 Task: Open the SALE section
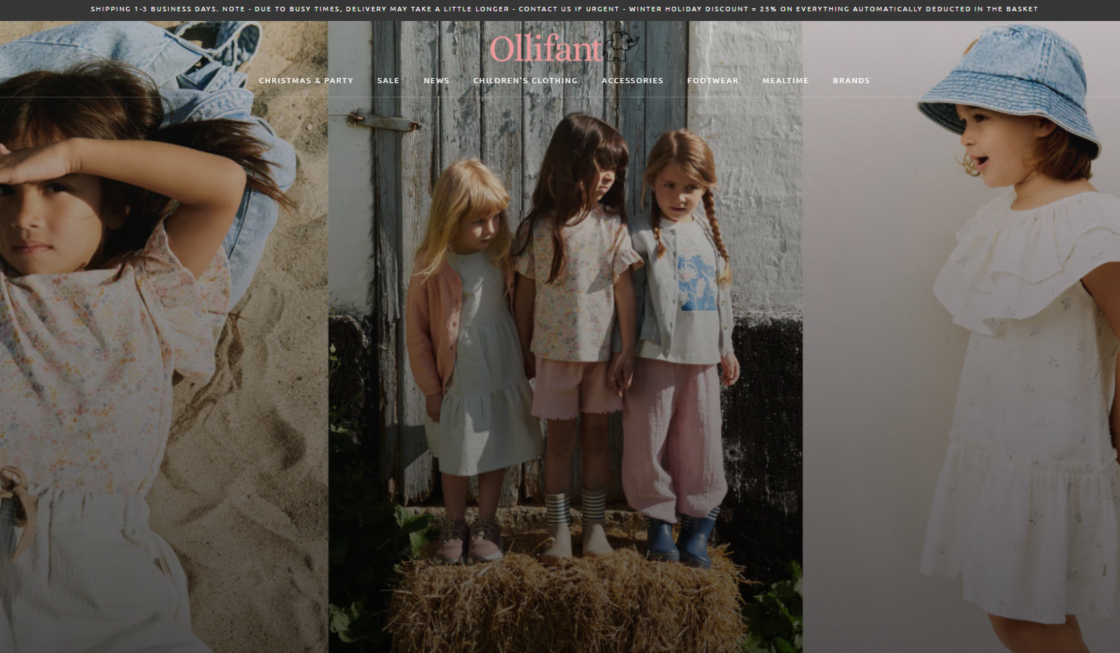[387, 80]
